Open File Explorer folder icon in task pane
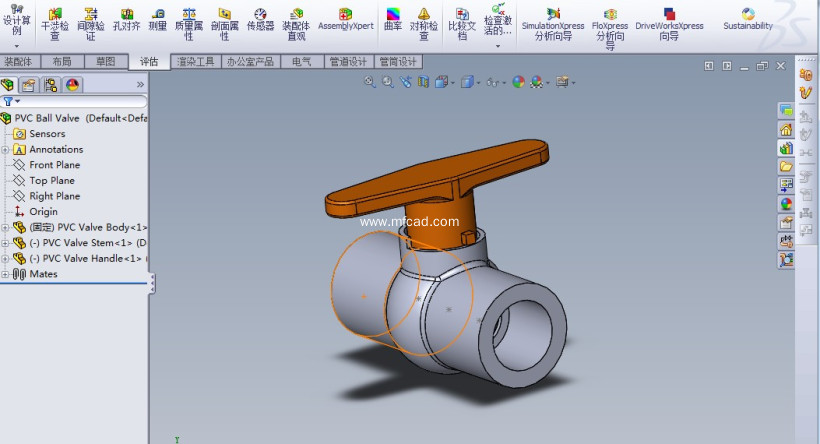This screenshot has height=444, width=820. [785, 166]
